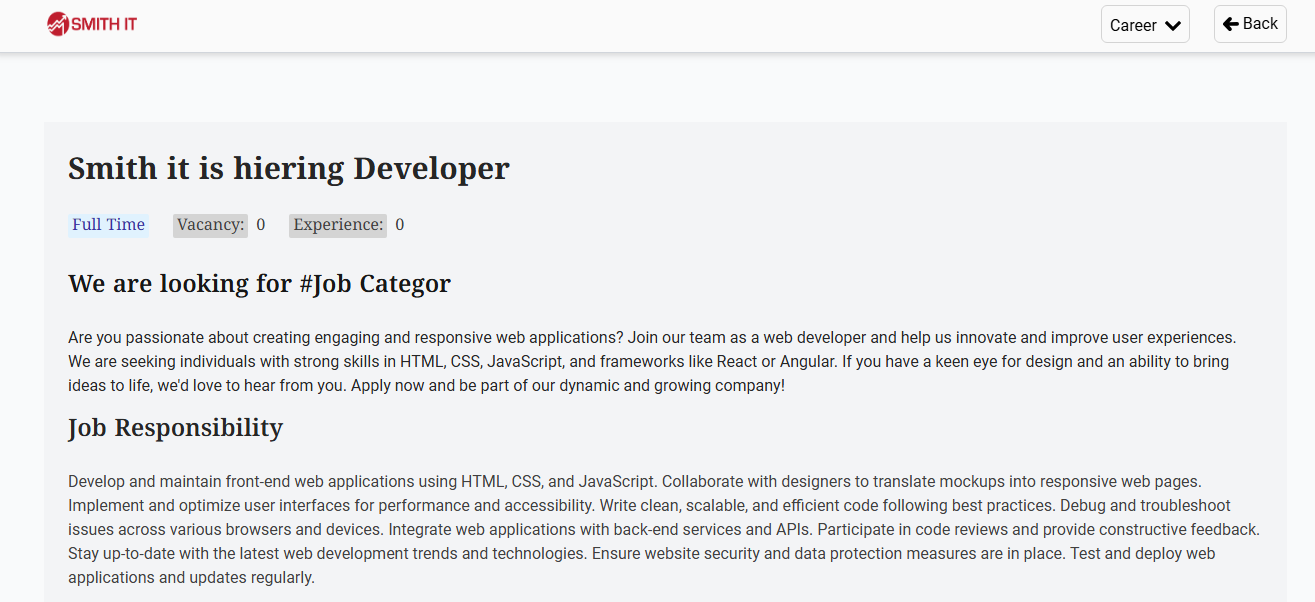This screenshot has height=602, width=1315.
Task: Click the SMITH IT brand text
Action: pyautogui.click(x=104, y=24)
